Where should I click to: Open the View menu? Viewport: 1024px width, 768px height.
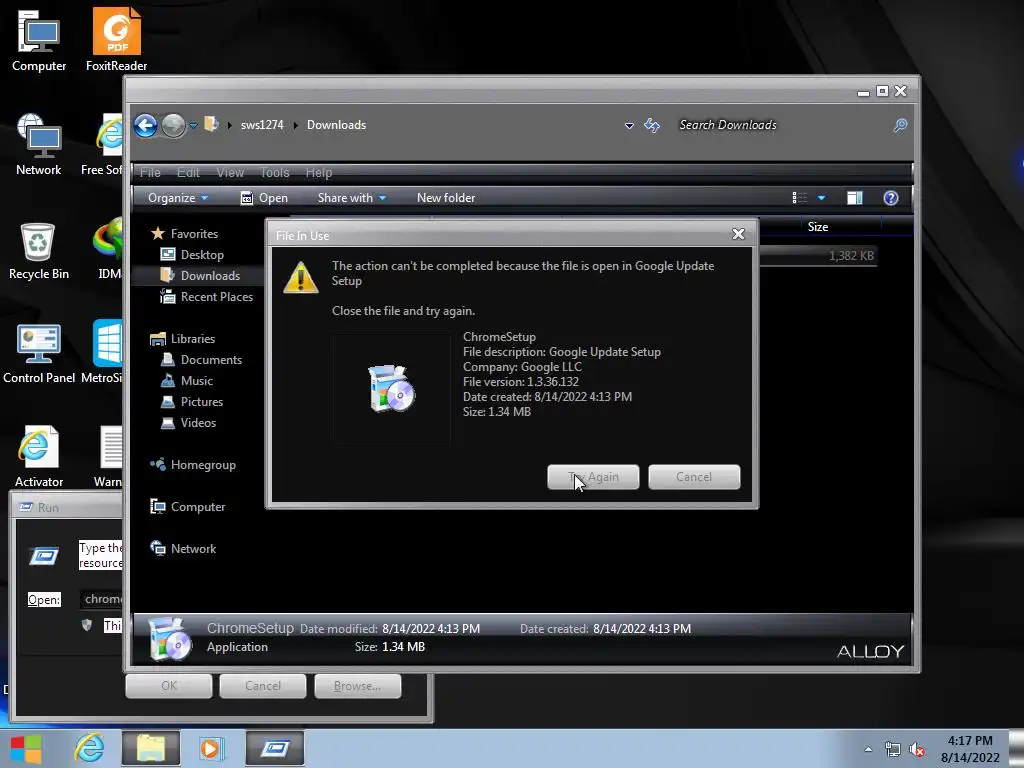point(230,173)
